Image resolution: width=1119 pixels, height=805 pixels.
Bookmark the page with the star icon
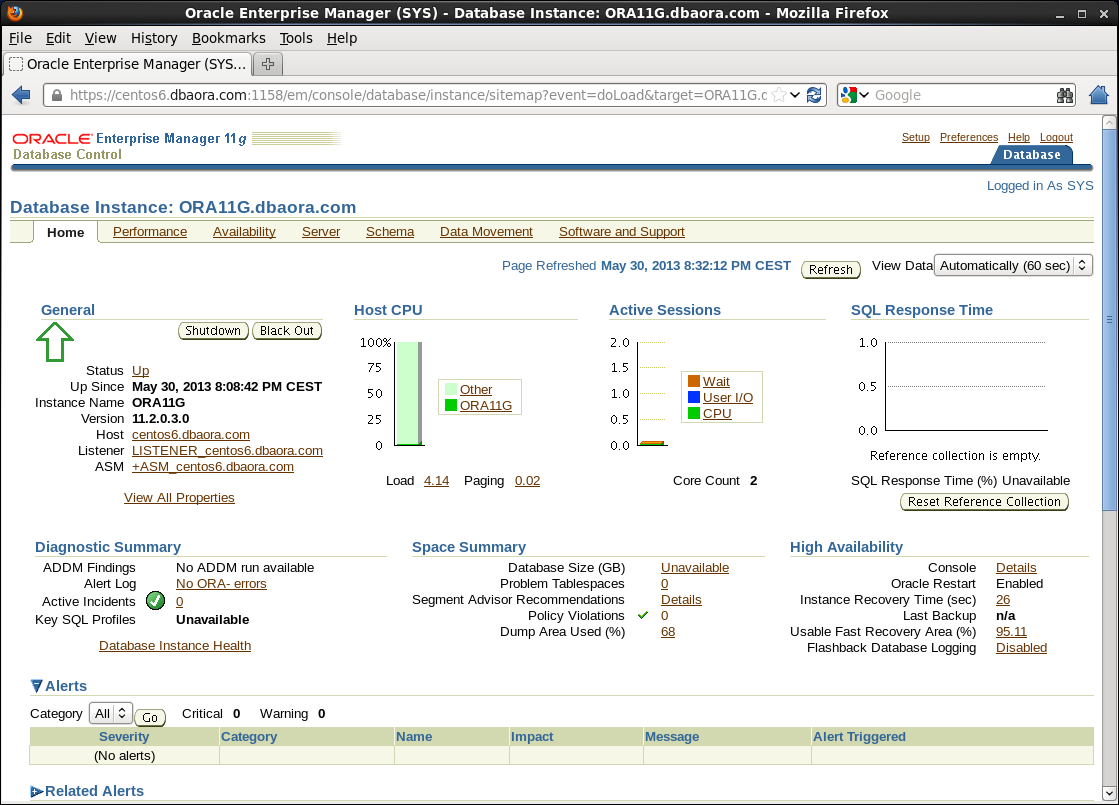[779, 95]
